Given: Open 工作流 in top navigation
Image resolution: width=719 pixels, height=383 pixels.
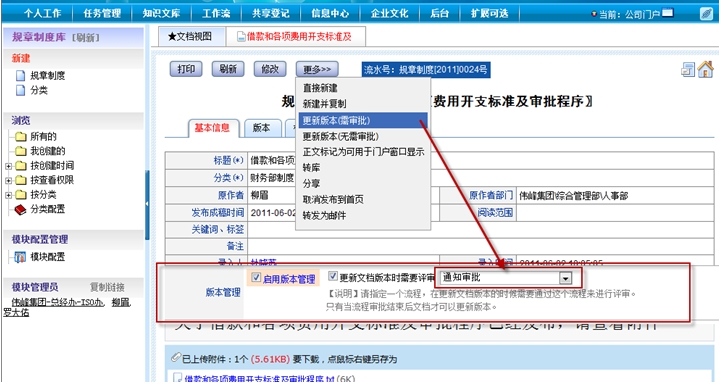Looking at the screenshot, I should click(x=216, y=13).
